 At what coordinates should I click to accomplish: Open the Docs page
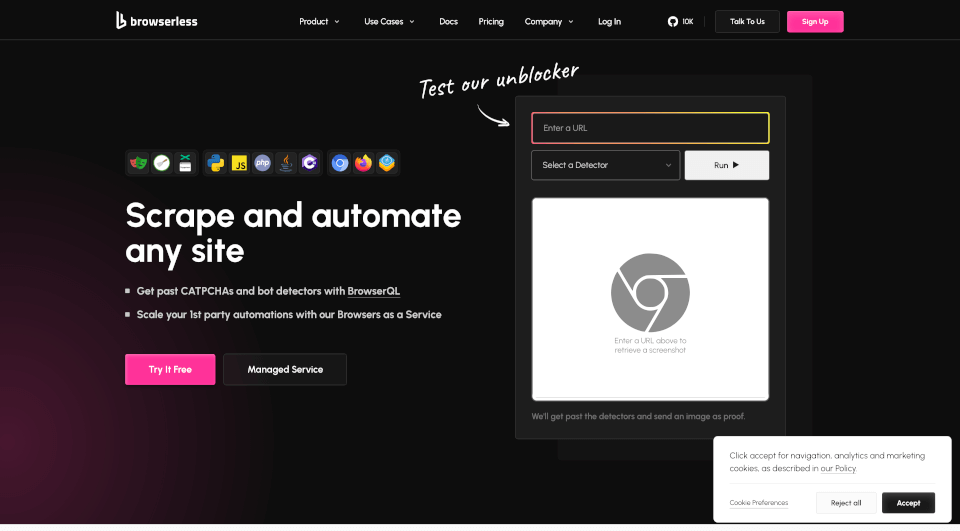(448, 21)
